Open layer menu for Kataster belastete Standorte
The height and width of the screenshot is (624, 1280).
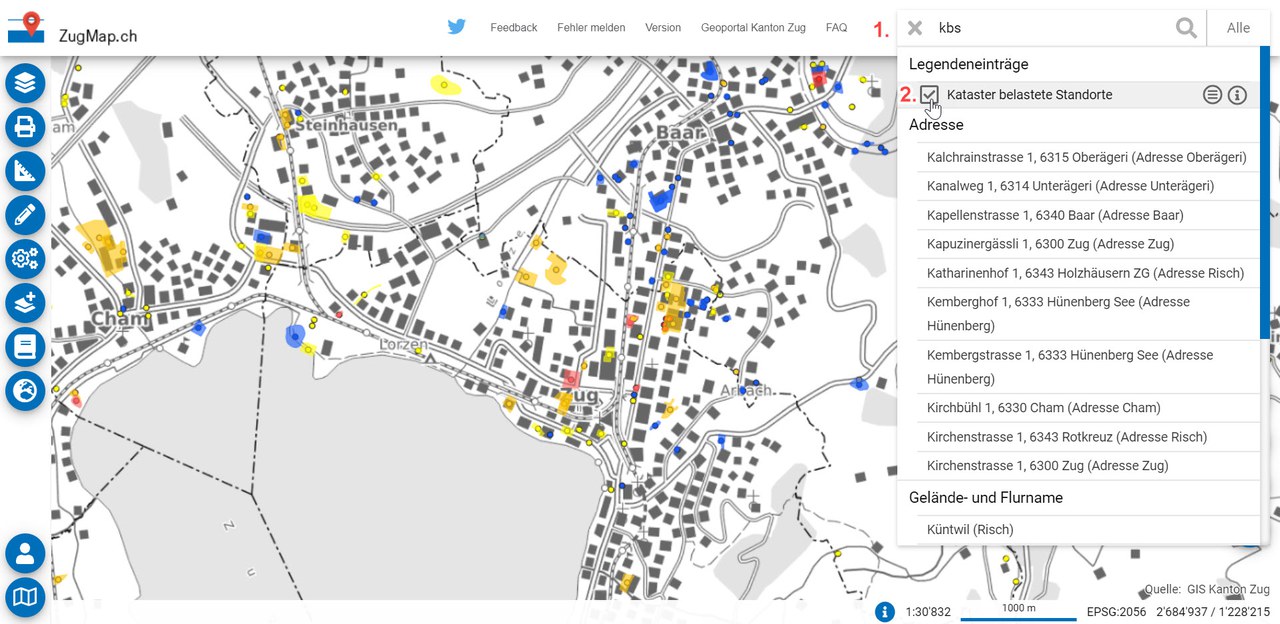point(1212,95)
